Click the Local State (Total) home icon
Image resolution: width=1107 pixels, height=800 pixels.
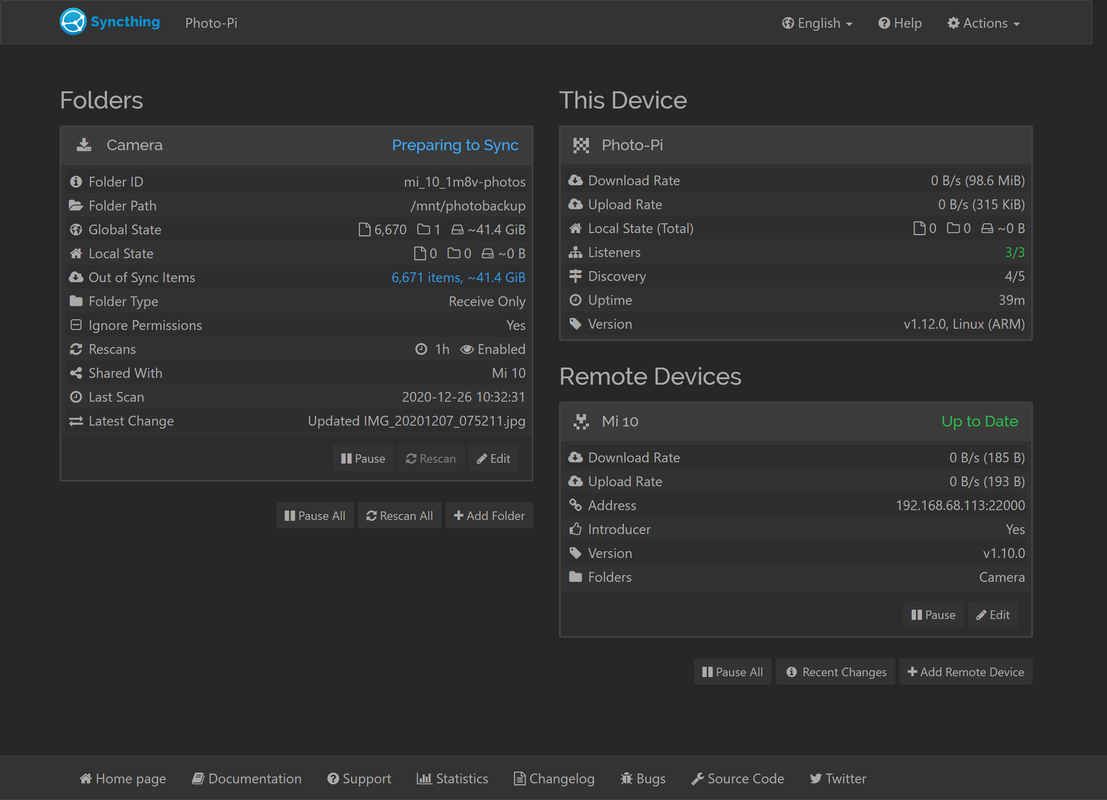click(575, 228)
